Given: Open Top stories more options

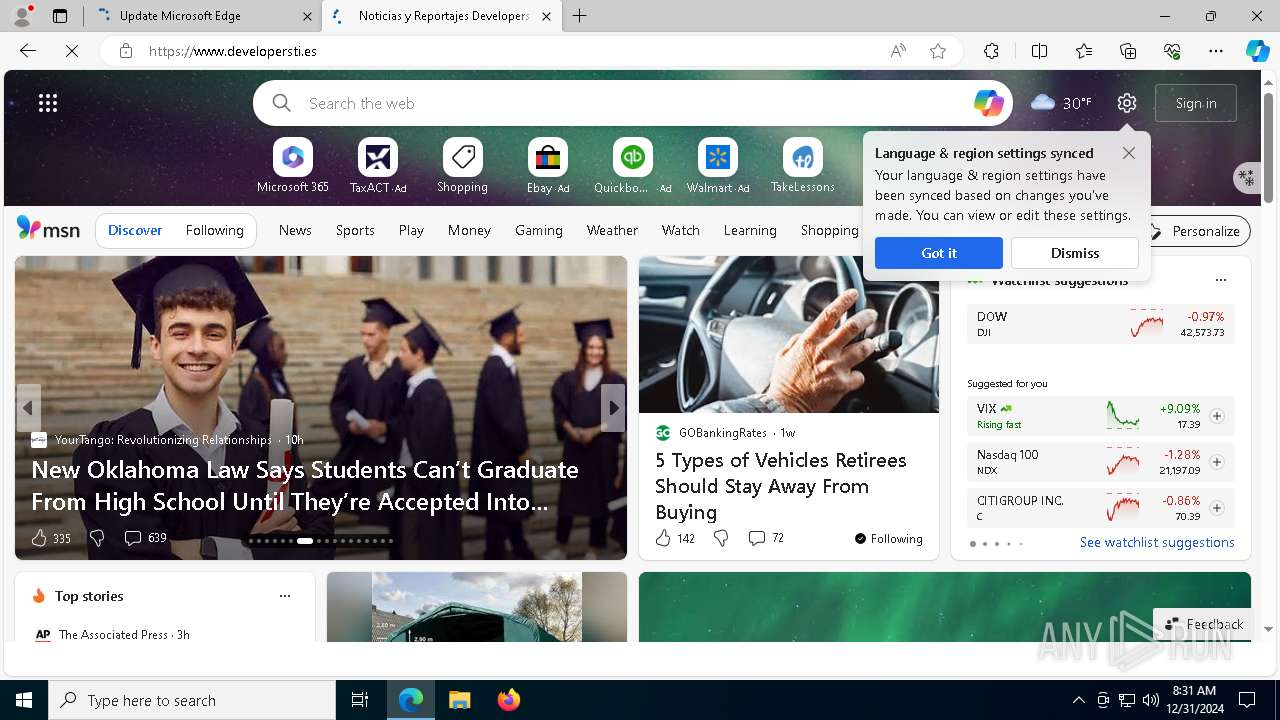Looking at the screenshot, I should click(285, 596).
